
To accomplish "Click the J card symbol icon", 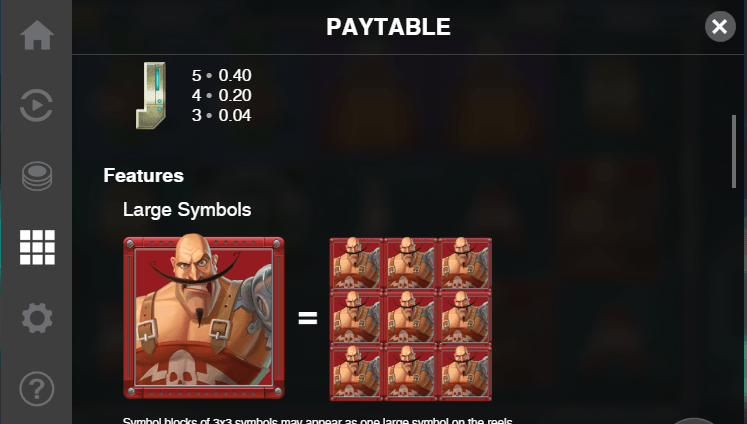I will click(151, 95).
